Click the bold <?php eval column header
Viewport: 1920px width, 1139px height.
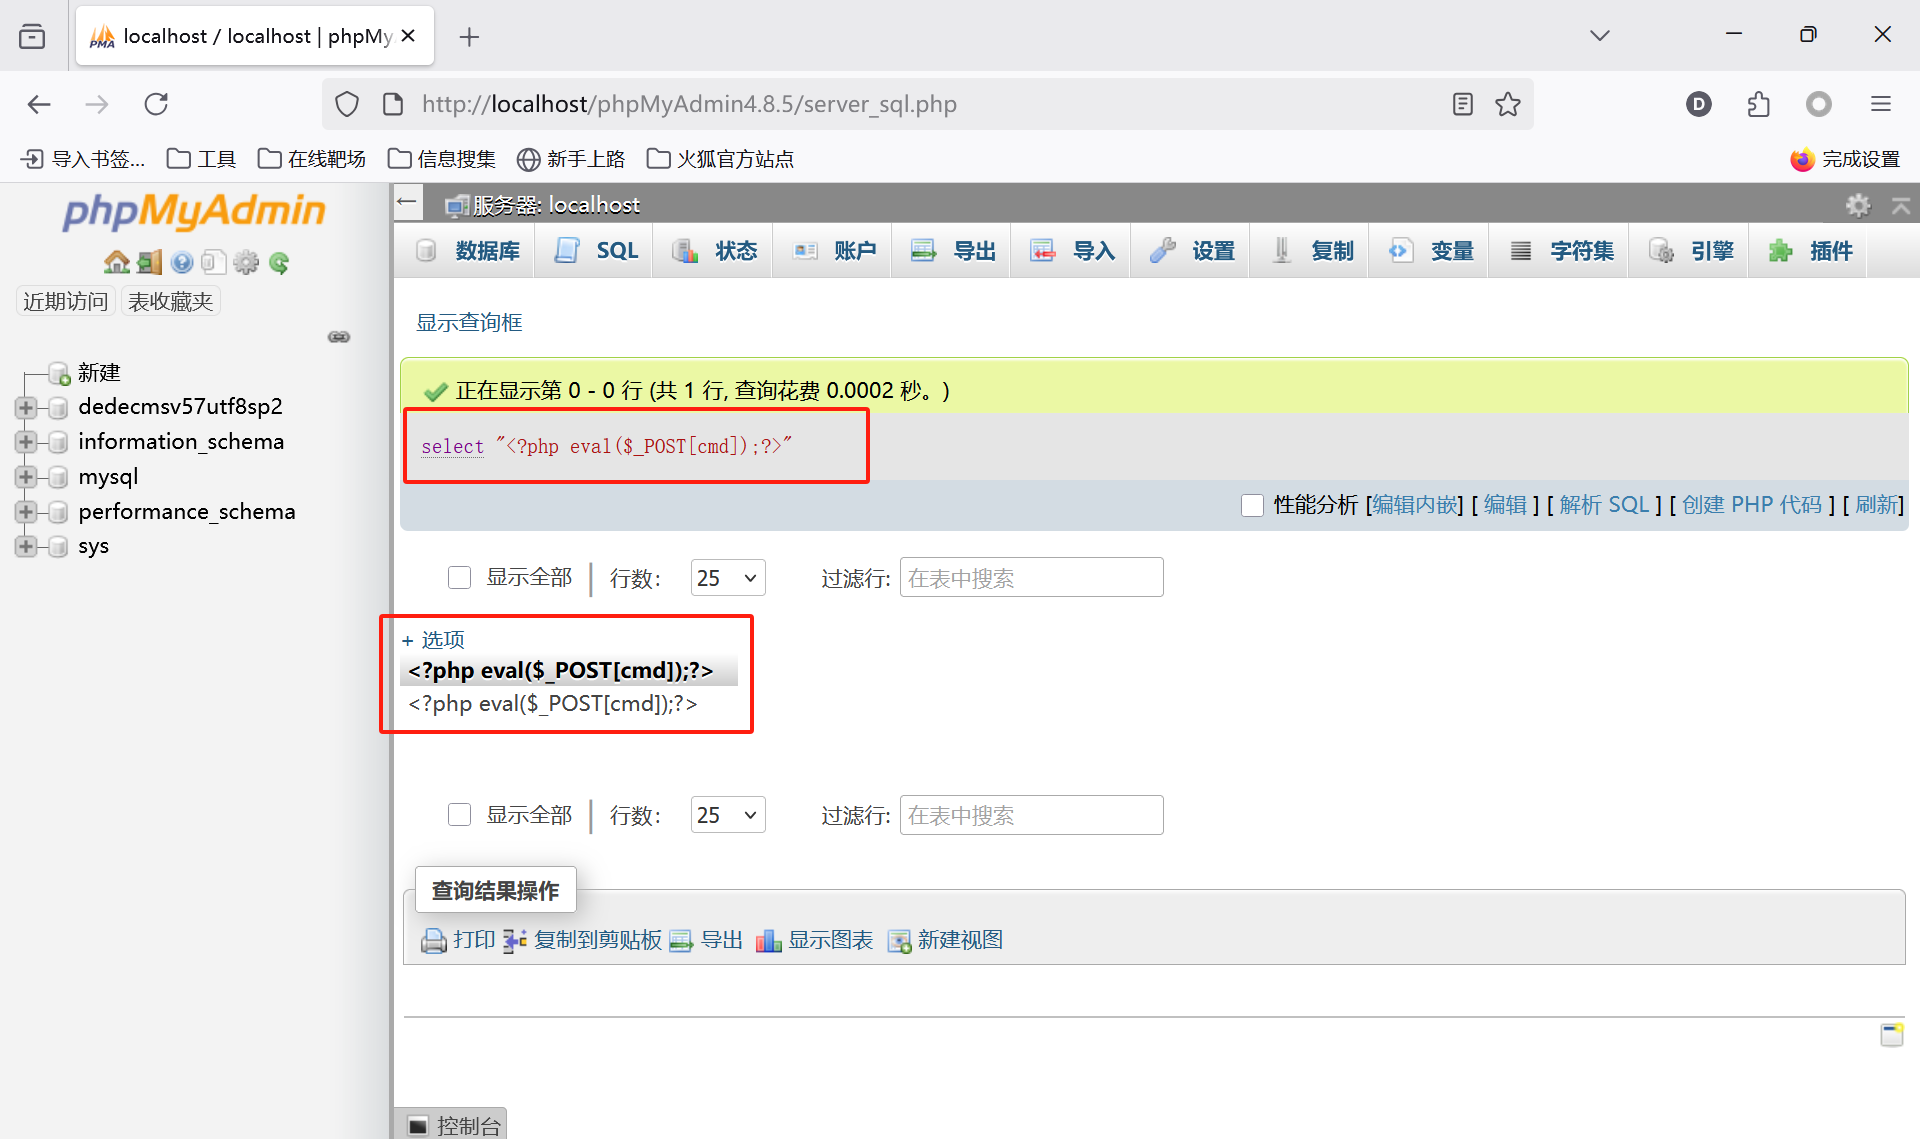(x=560, y=670)
